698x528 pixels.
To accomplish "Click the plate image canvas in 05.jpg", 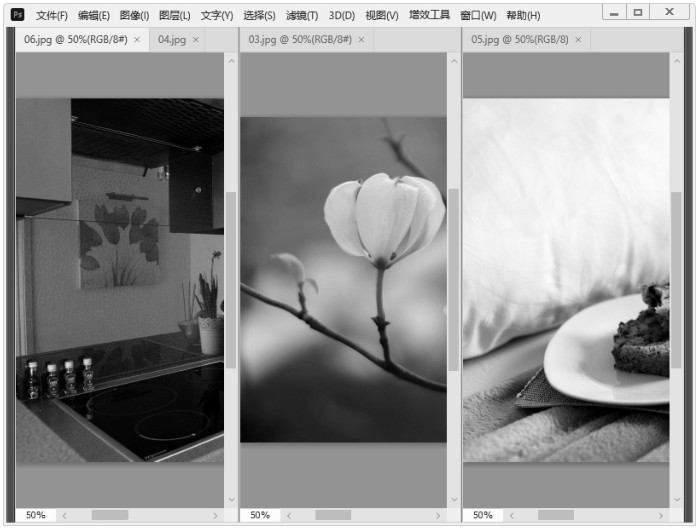I will pyautogui.click(x=566, y=280).
